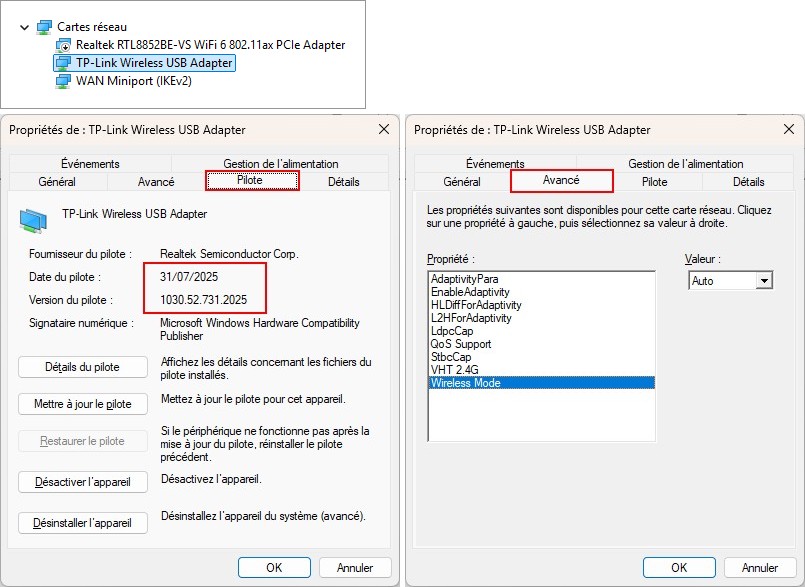Close the left properties window
Viewport: 805px width, 587px height.
coord(384,129)
